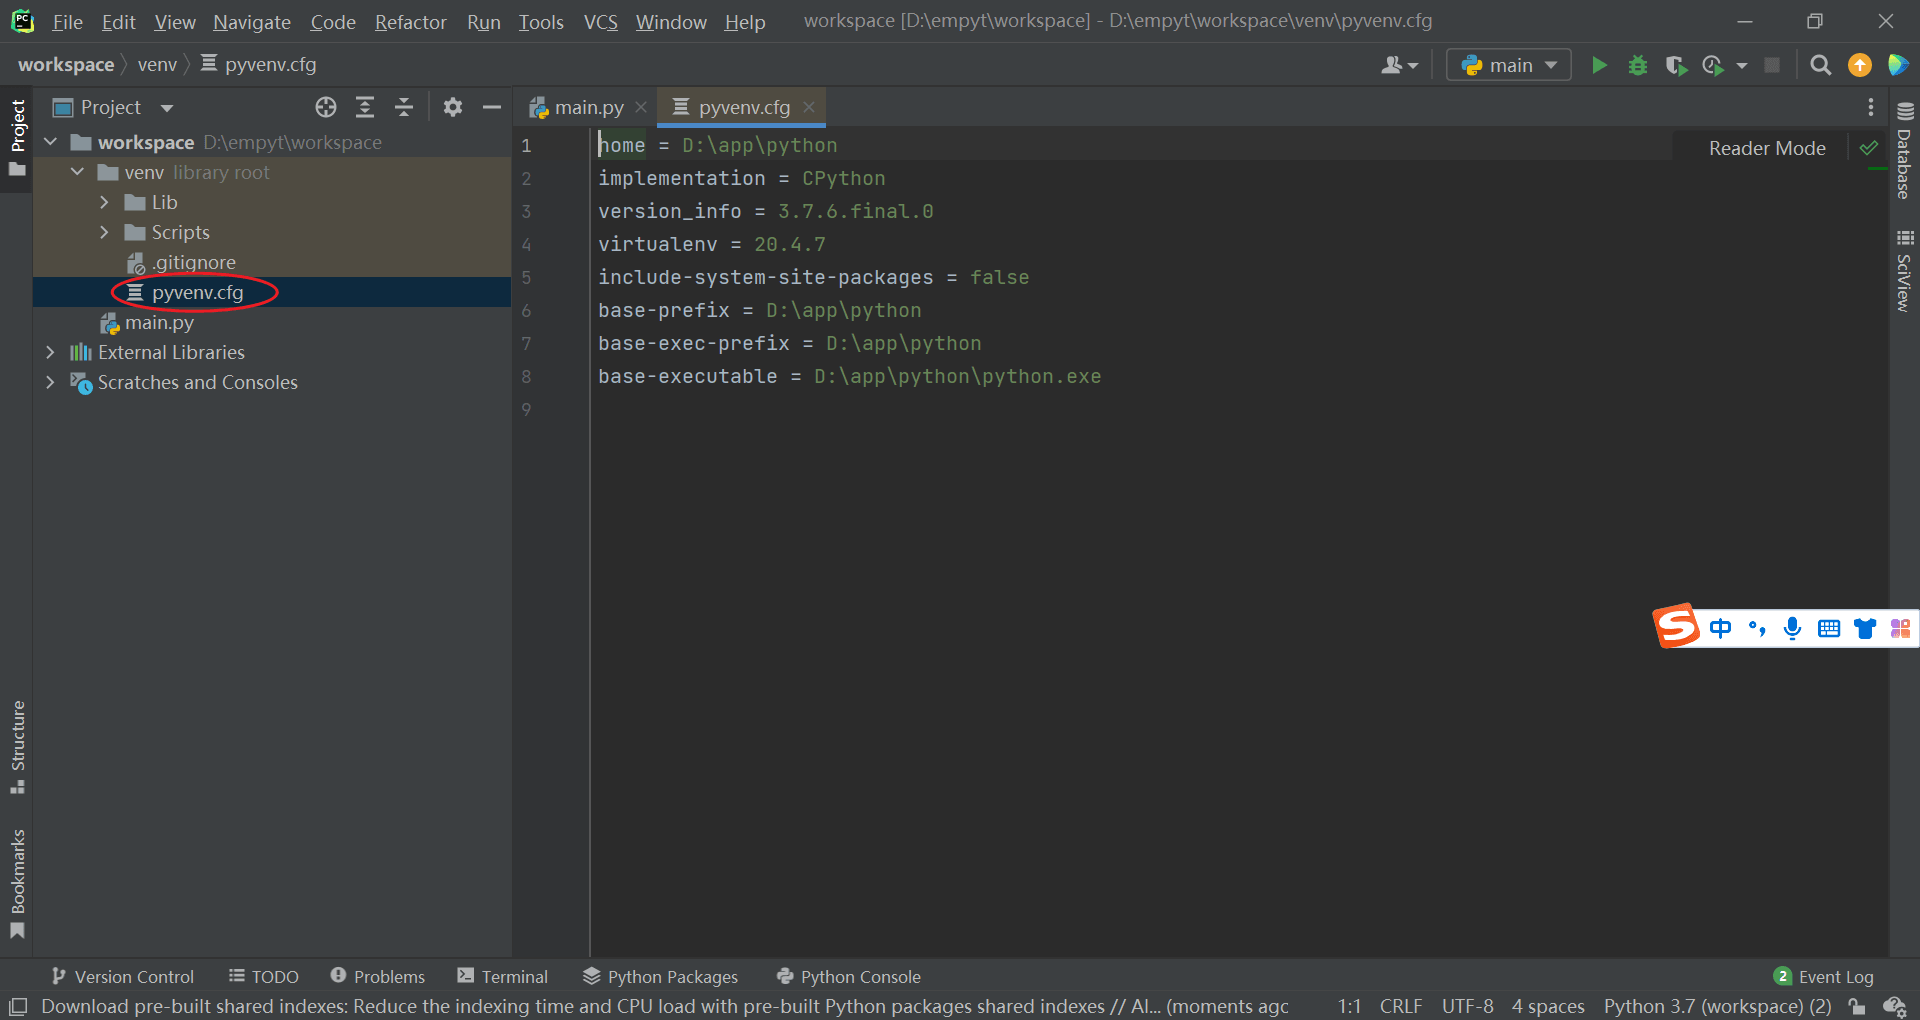This screenshot has height=1020, width=1920.
Task: Open Code With Me dropdown arrow
Action: point(1413,66)
